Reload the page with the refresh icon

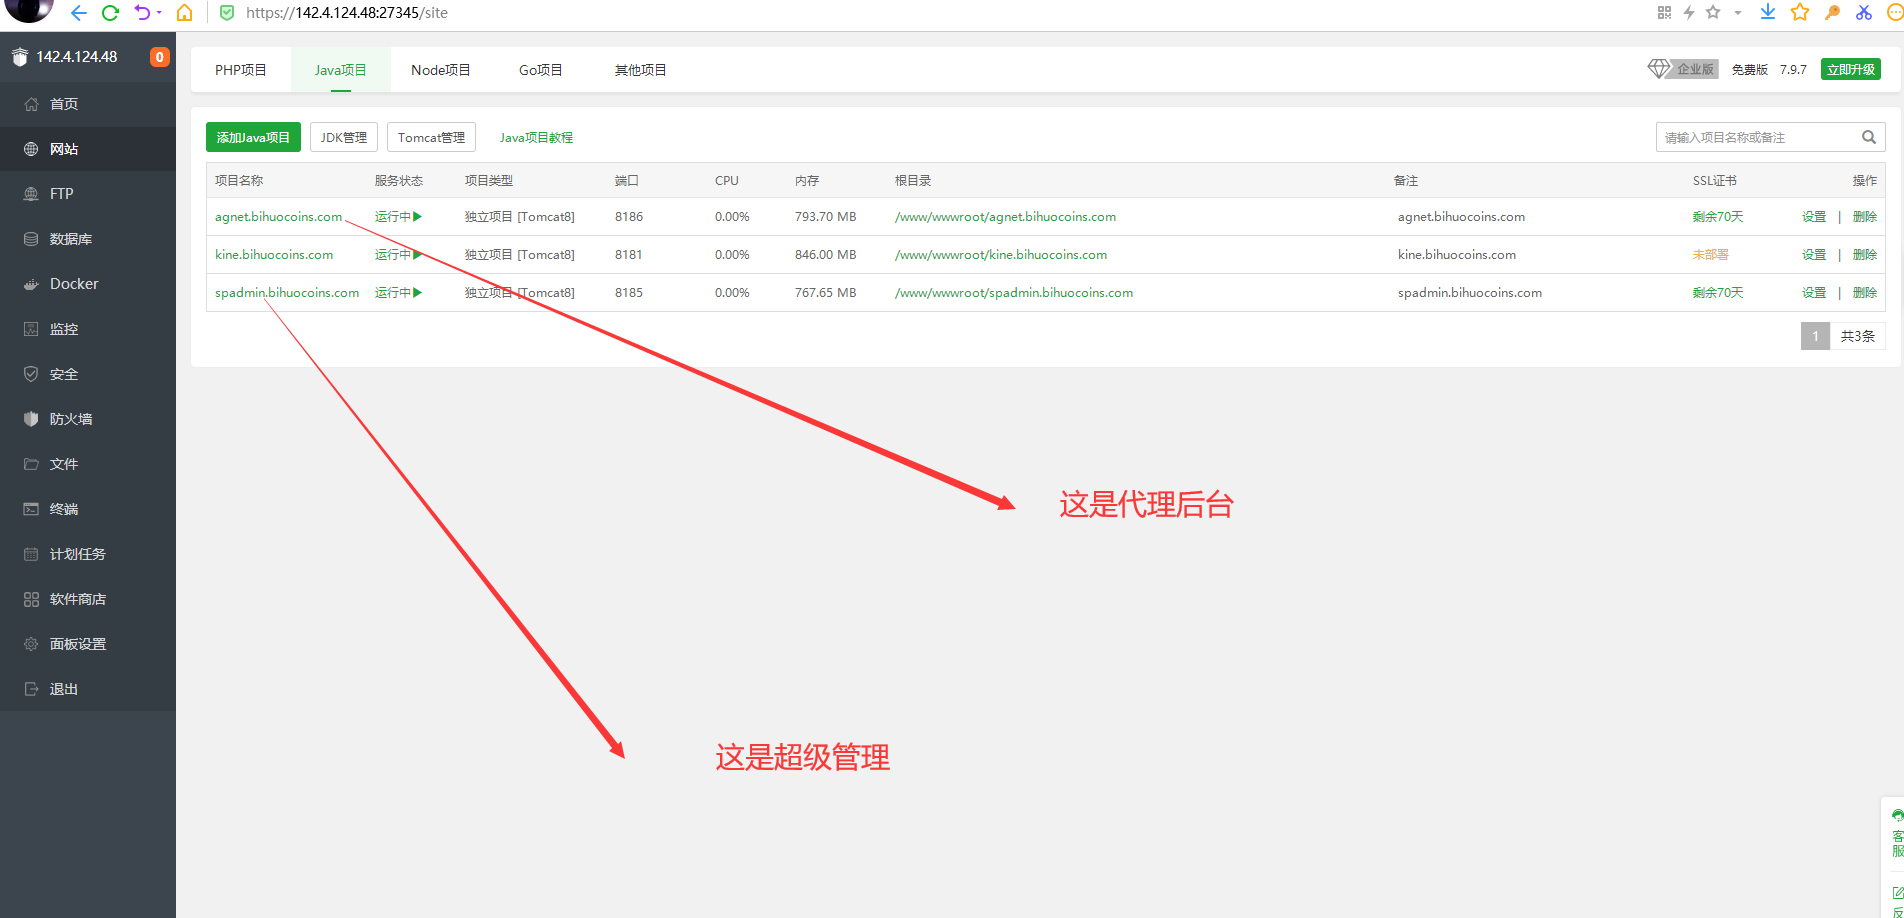click(110, 13)
